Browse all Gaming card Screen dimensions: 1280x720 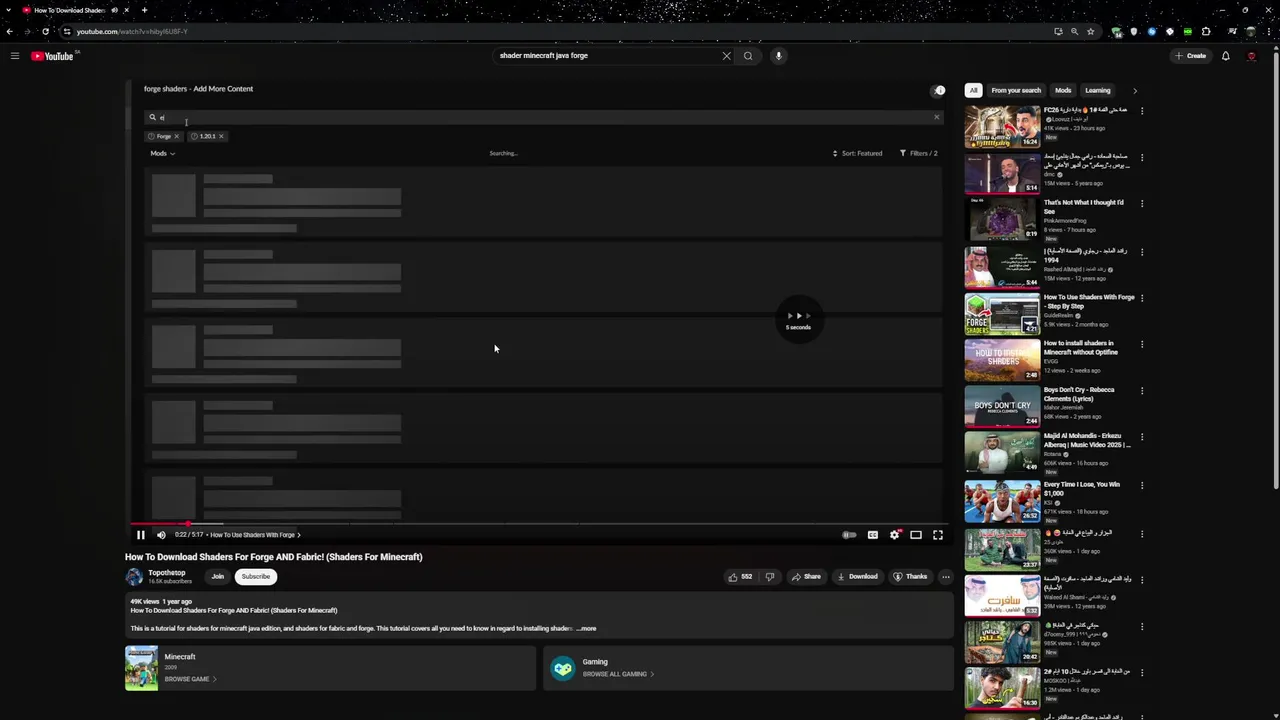[748, 668]
